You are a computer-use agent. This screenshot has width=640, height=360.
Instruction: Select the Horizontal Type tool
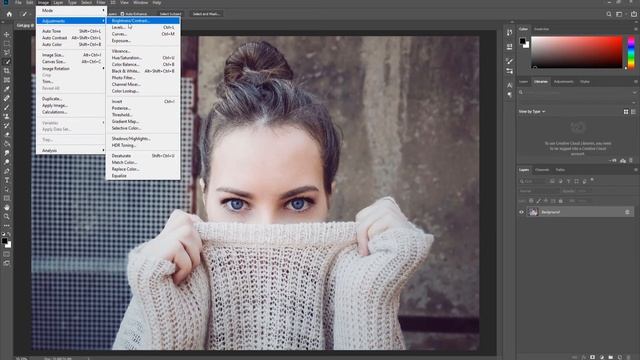tap(7, 180)
